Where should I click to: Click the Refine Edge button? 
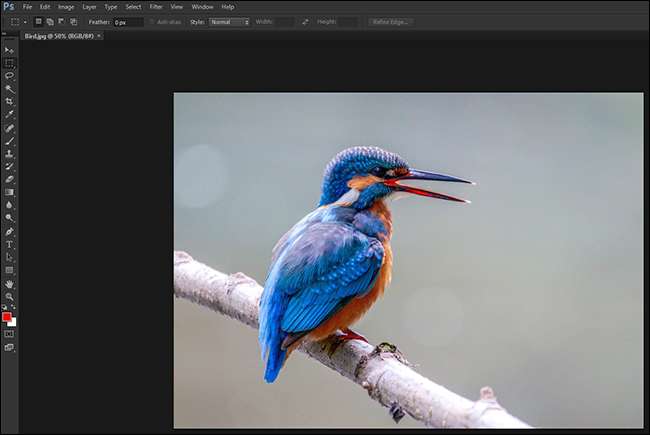(390, 21)
